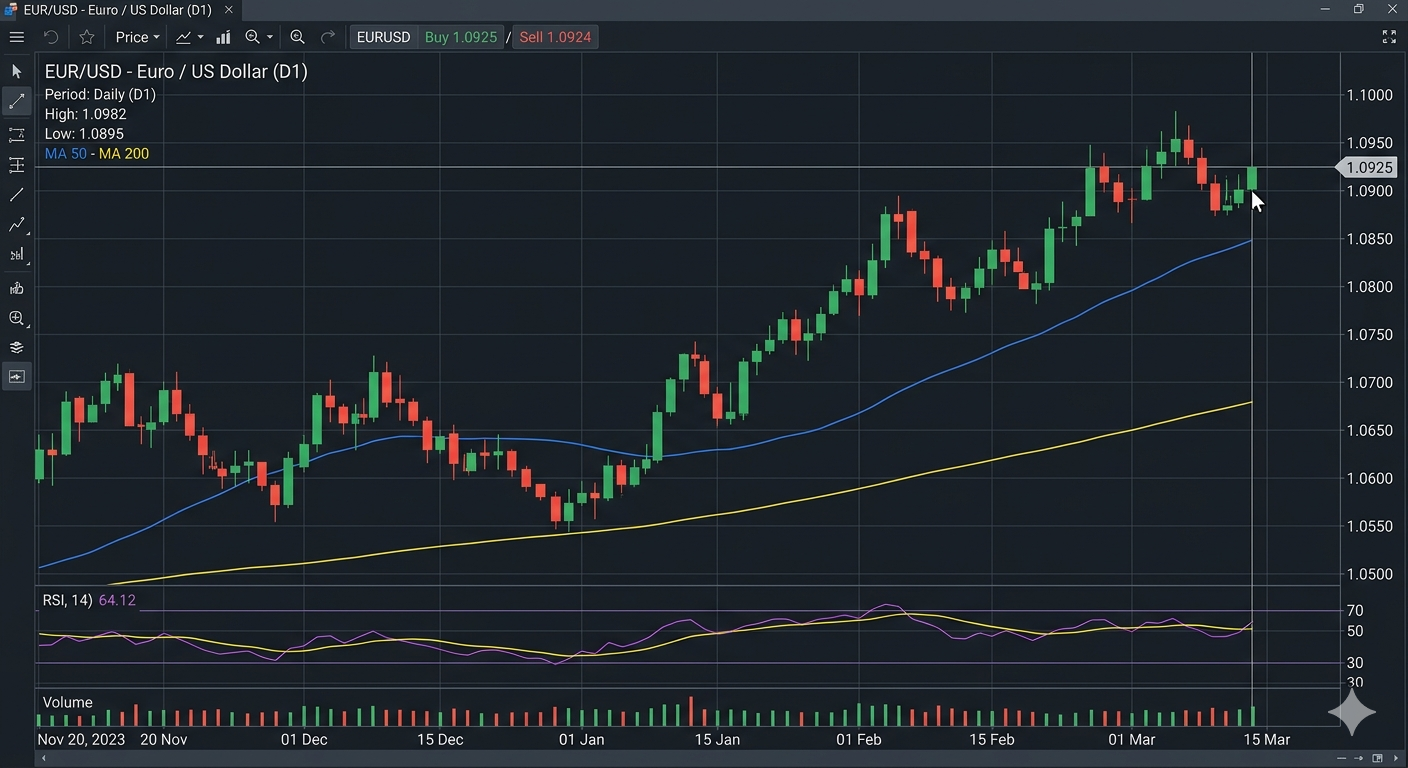Viewport: 1408px width, 768px height.
Task: Pick the plain diagonal line tool
Action: tap(16, 195)
